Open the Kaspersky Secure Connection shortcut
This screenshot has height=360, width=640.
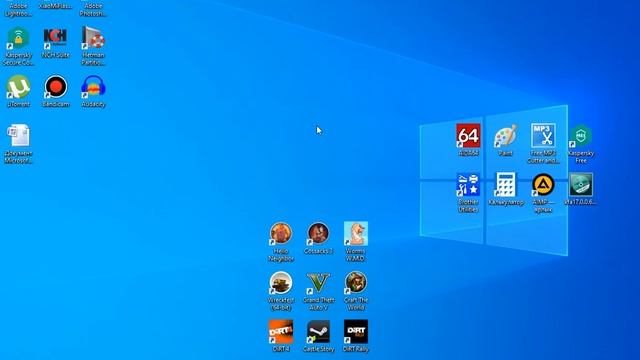click(18, 38)
